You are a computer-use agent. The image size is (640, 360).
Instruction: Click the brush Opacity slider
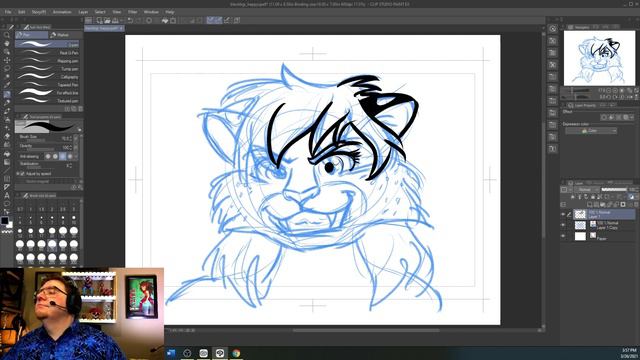39,149
